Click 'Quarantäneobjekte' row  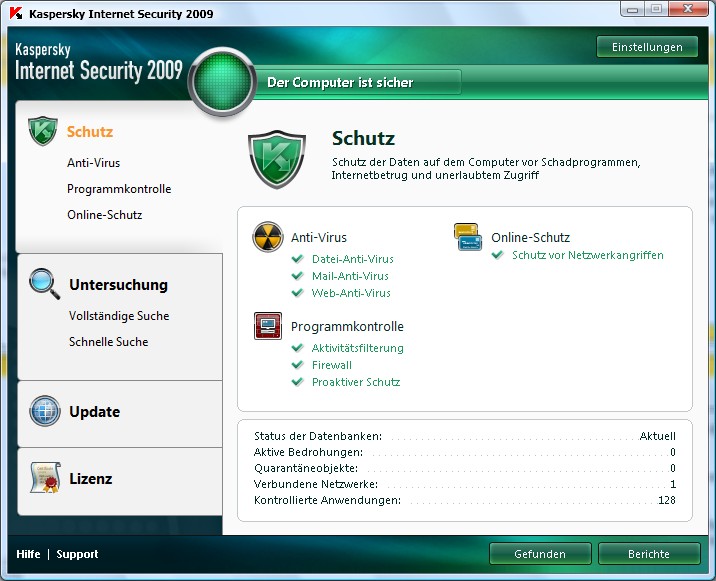coord(464,468)
